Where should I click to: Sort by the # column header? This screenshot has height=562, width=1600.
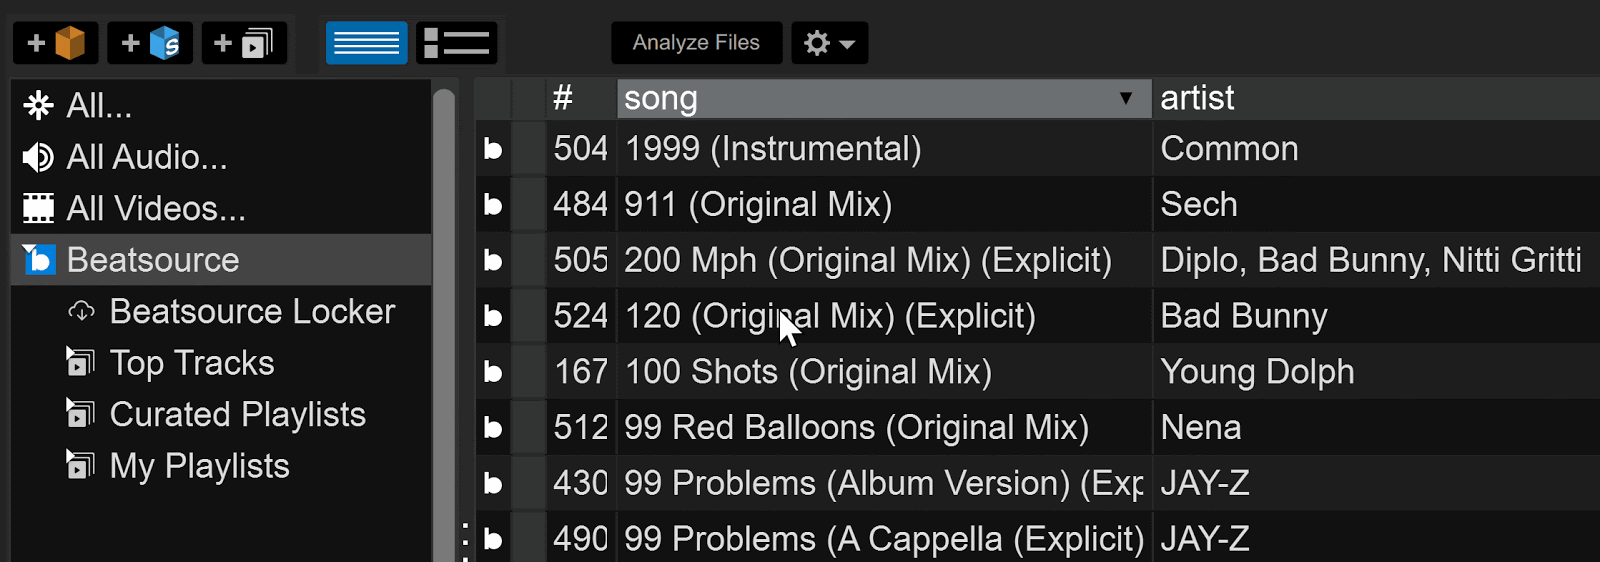(580, 98)
